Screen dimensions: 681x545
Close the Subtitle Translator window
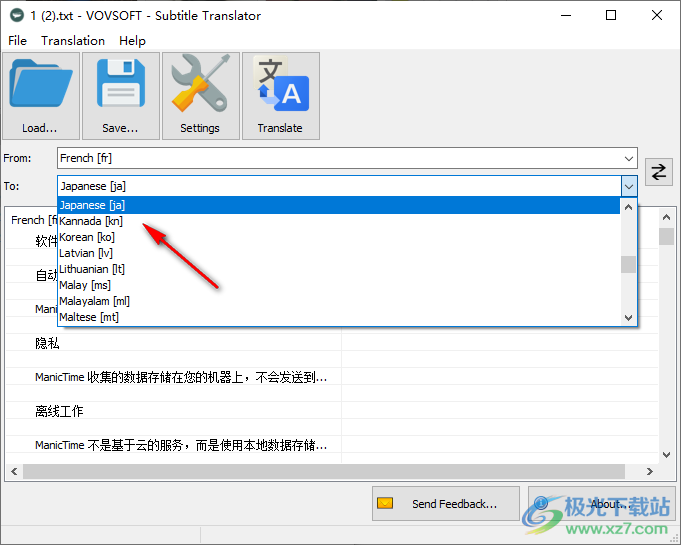[657, 16]
